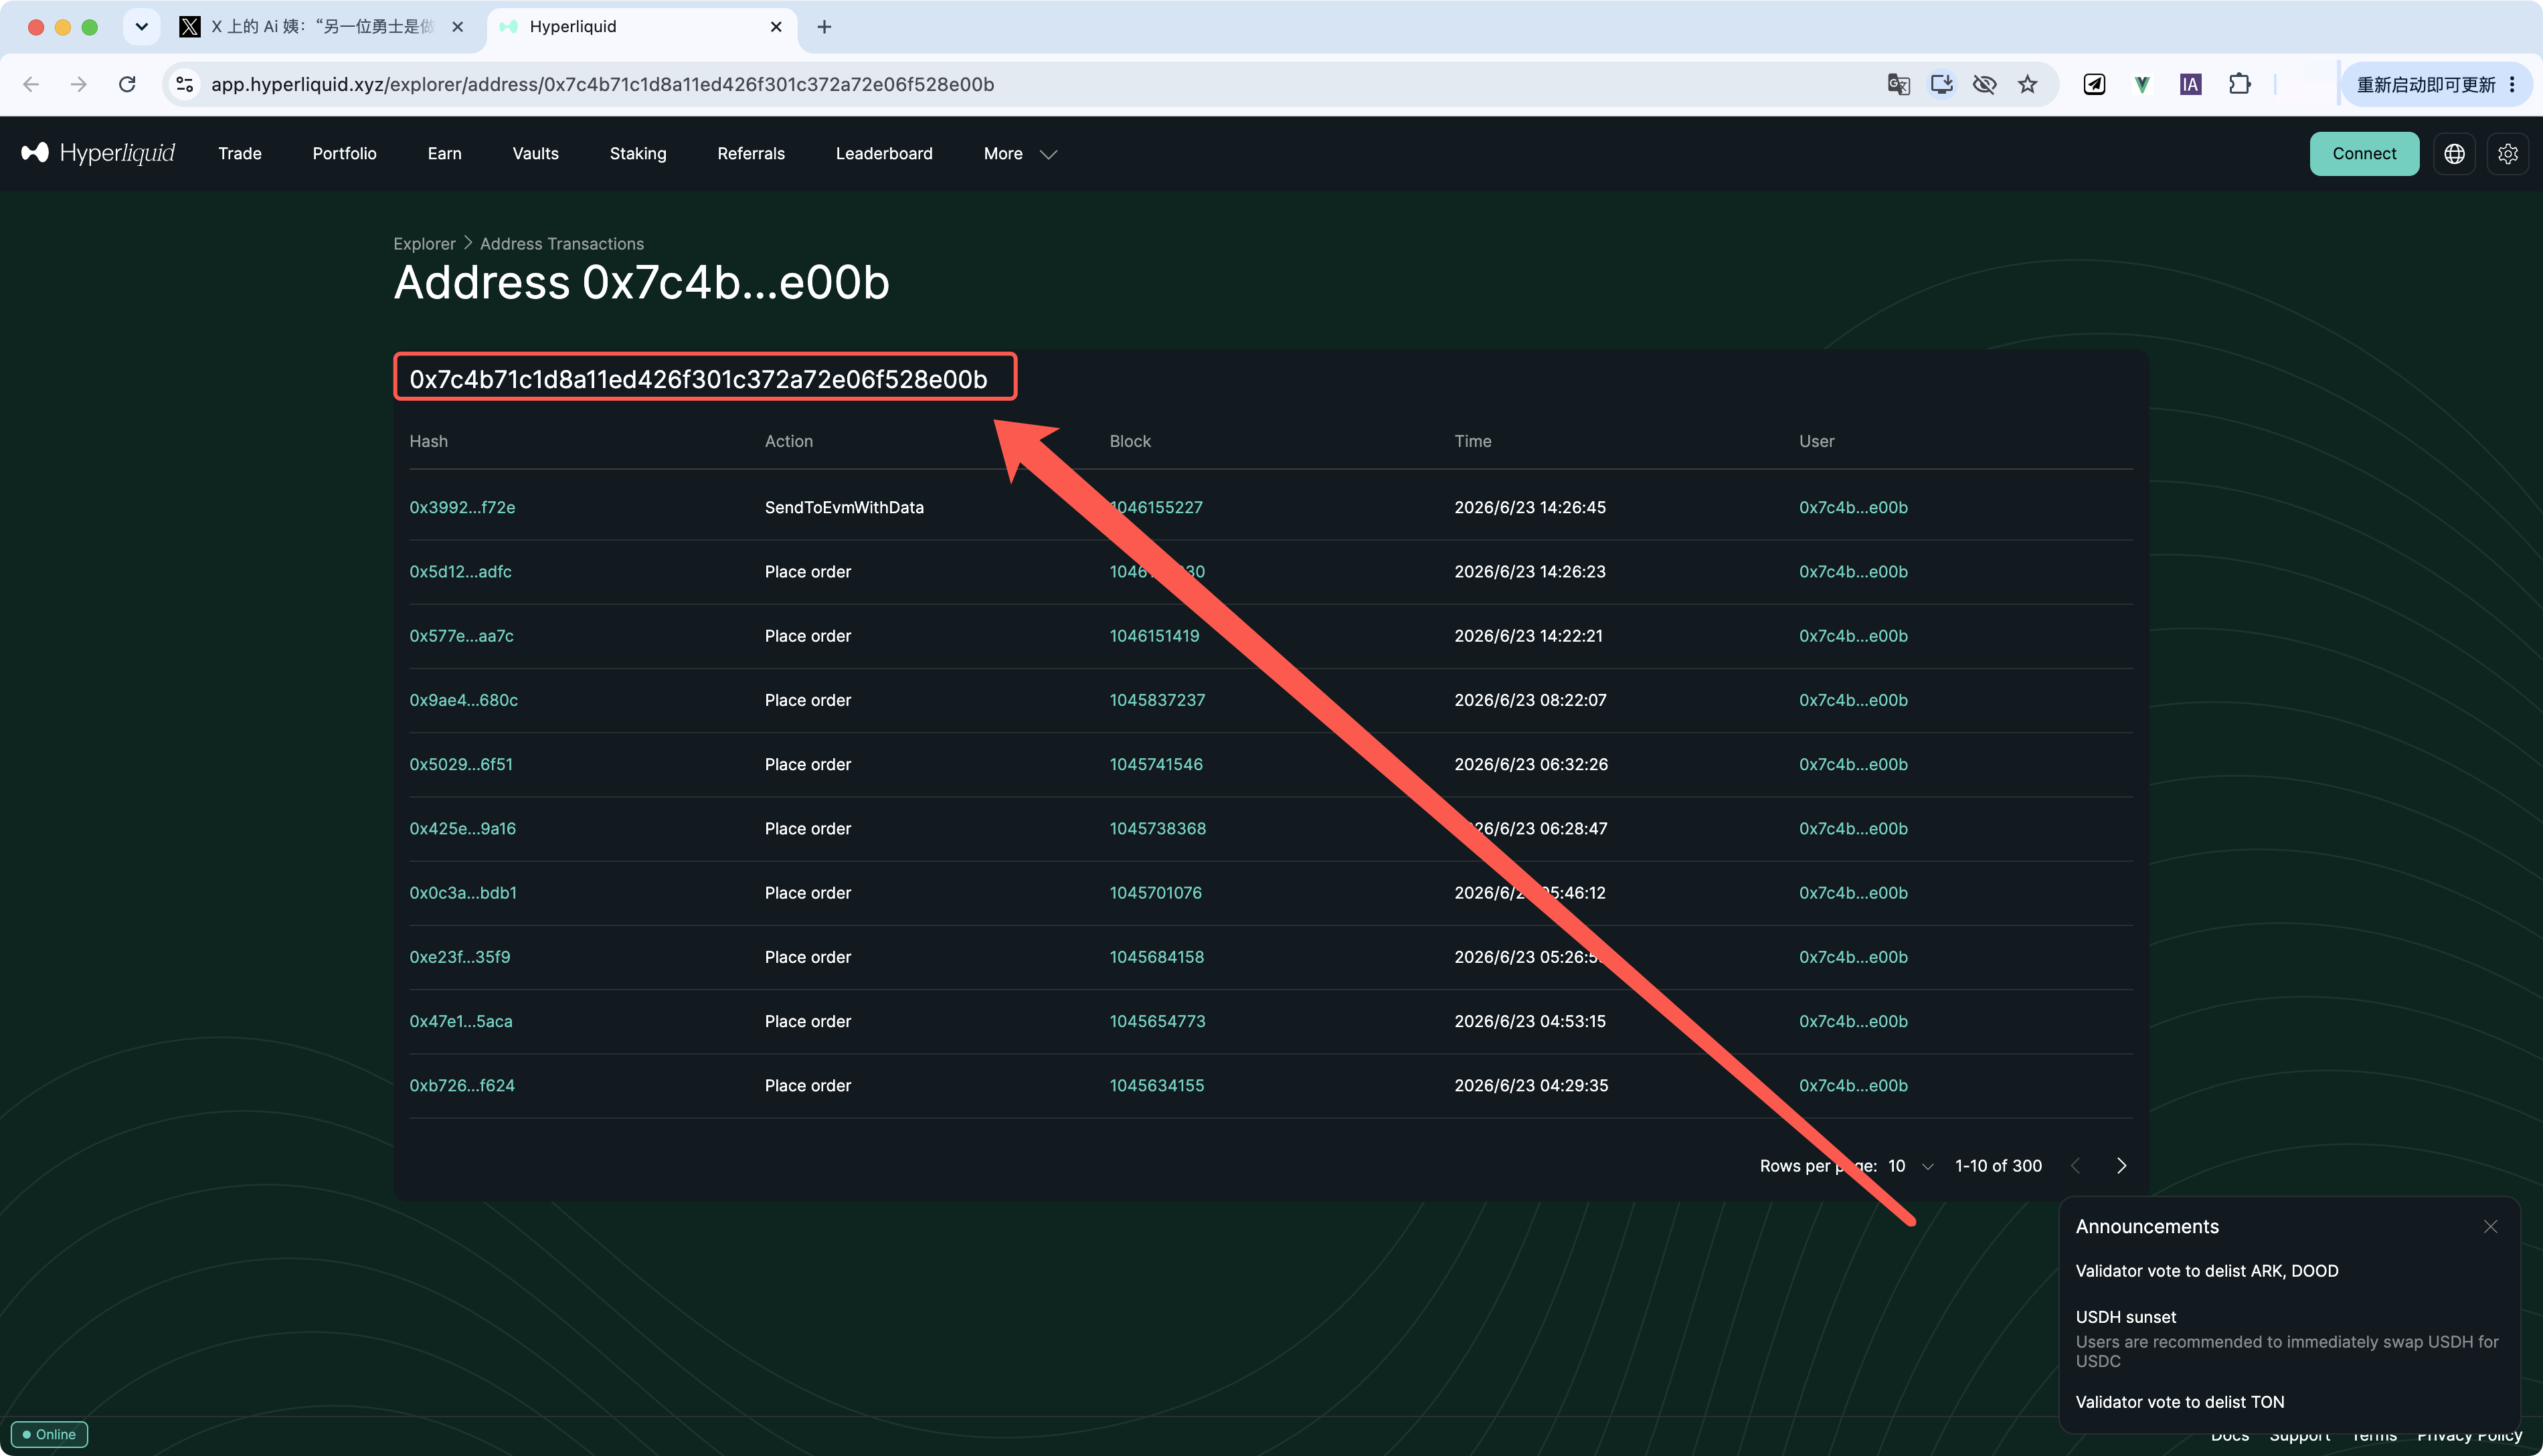Open the Vaults page
The width and height of the screenshot is (2543, 1456).
(535, 154)
